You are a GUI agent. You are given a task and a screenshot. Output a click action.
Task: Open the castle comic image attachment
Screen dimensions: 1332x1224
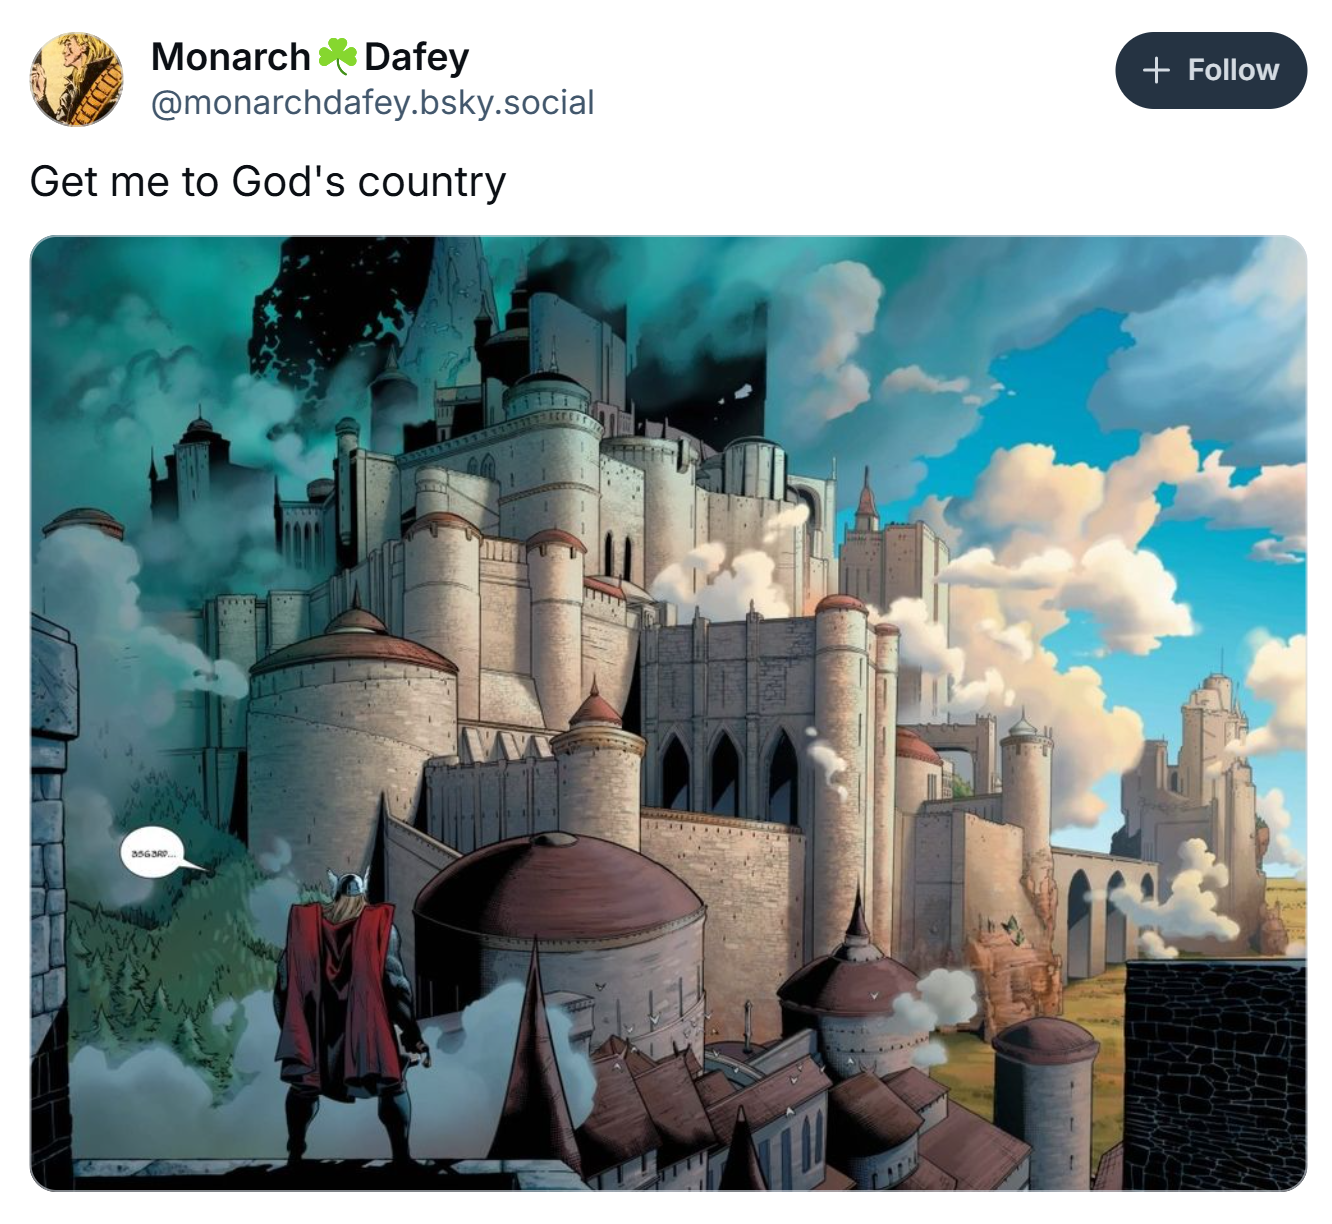[x=668, y=713]
